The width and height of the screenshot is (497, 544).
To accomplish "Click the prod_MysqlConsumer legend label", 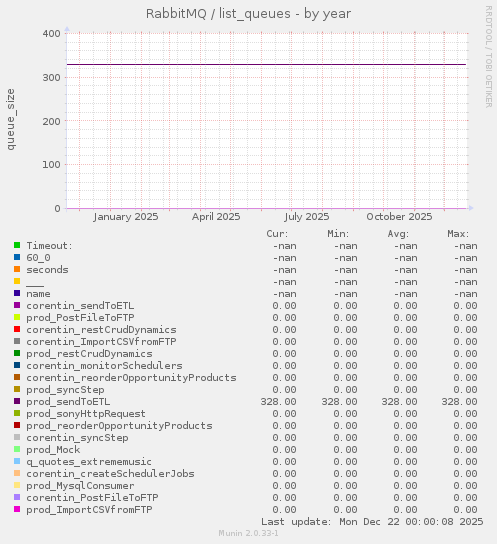I will coord(80,486).
